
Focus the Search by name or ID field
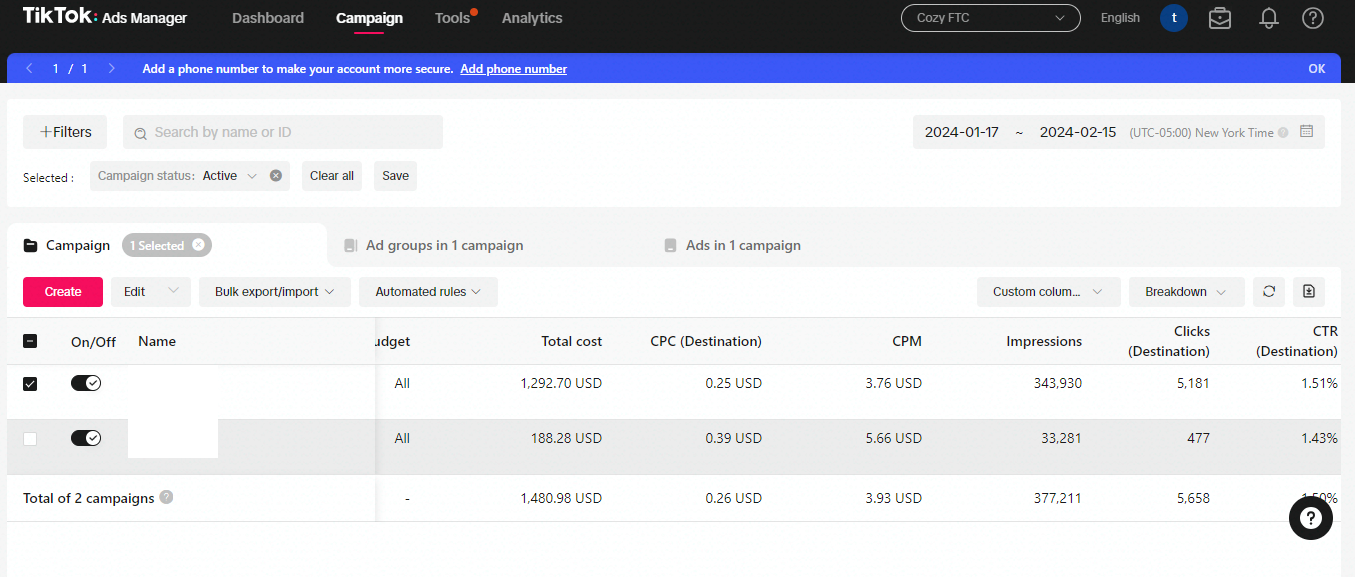[283, 132]
